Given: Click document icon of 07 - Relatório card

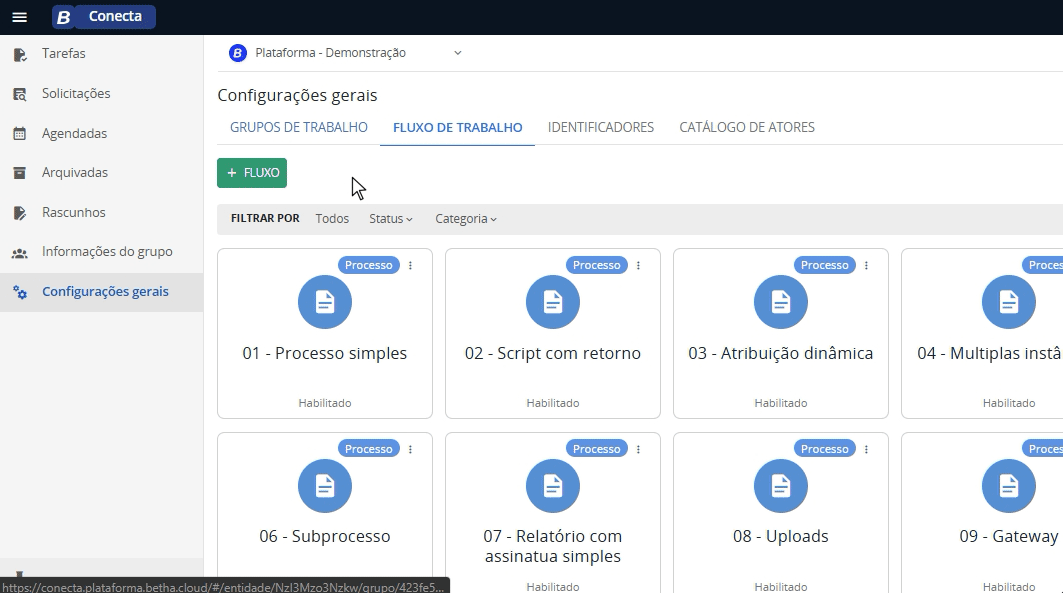Looking at the screenshot, I should pyautogui.click(x=553, y=486).
